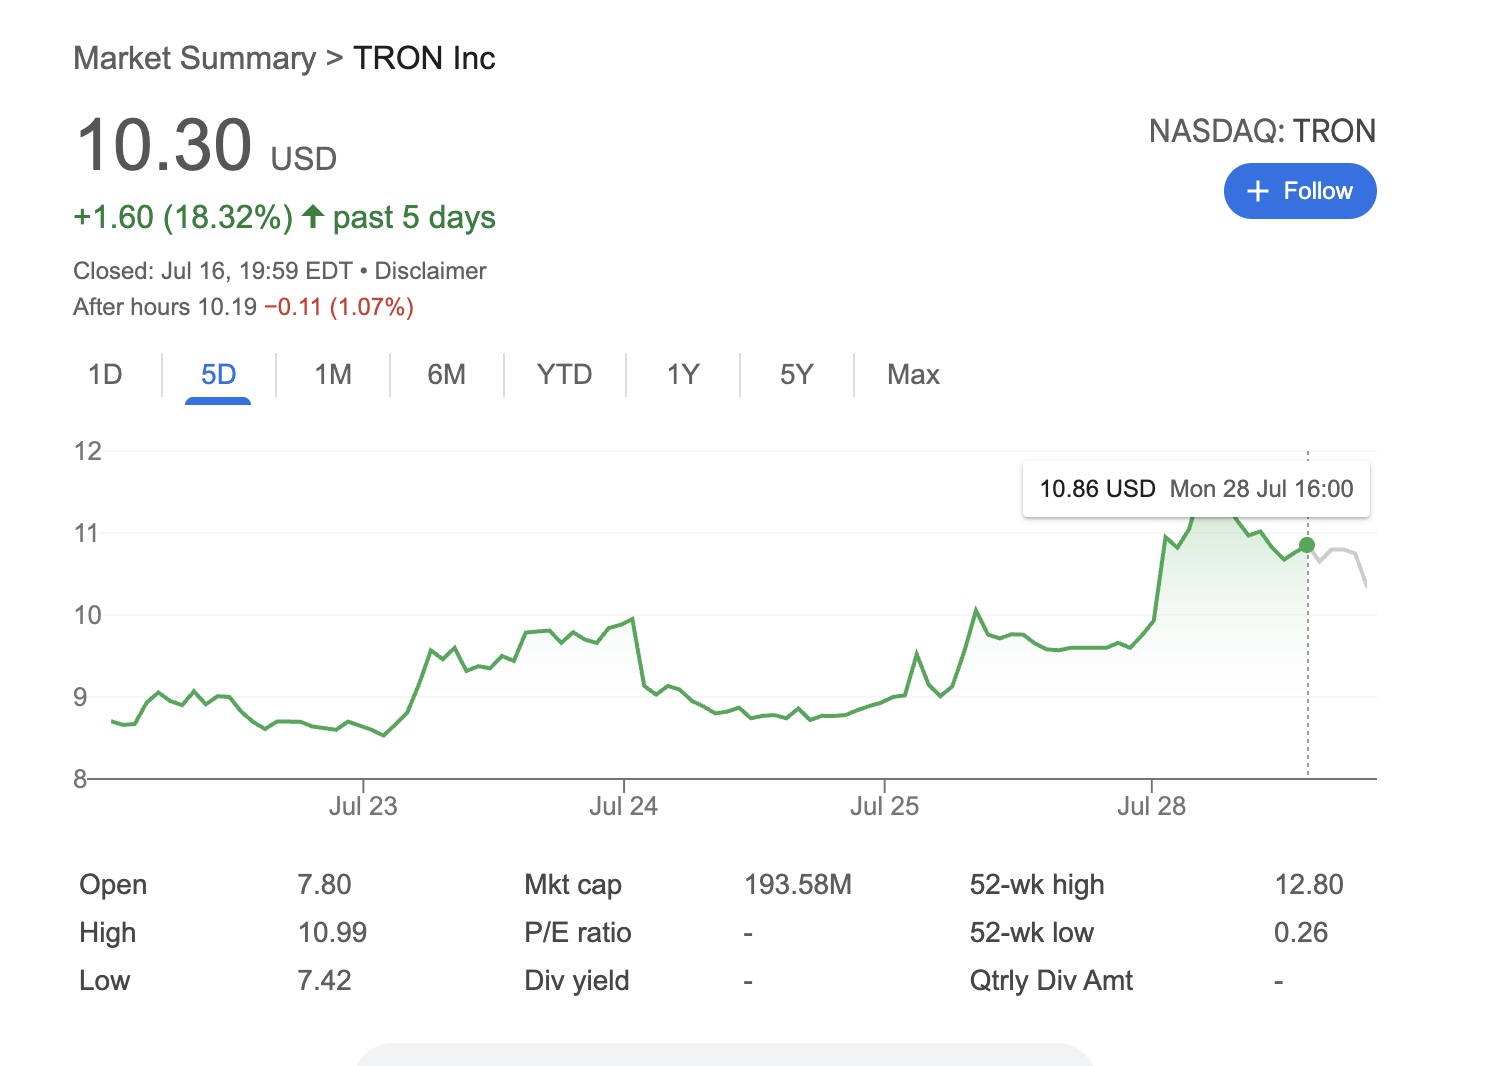Select the 5D range tab
Image resolution: width=1510 pixels, height=1066 pixels.
pos(218,374)
